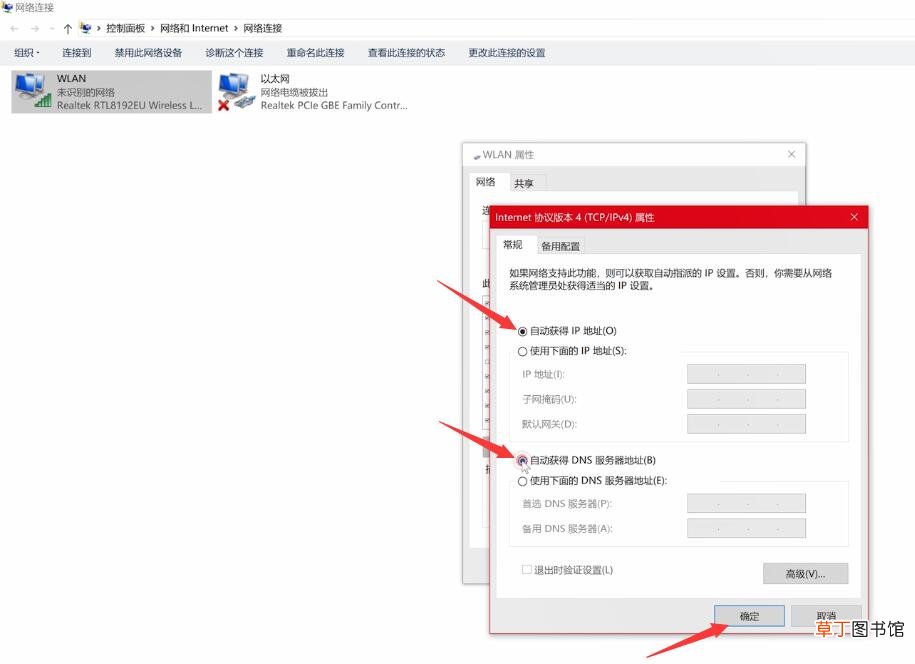915x664 pixels.
Task: Open the 组织 dropdown menu
Action: pyautogui.click(x=27, y=53)
